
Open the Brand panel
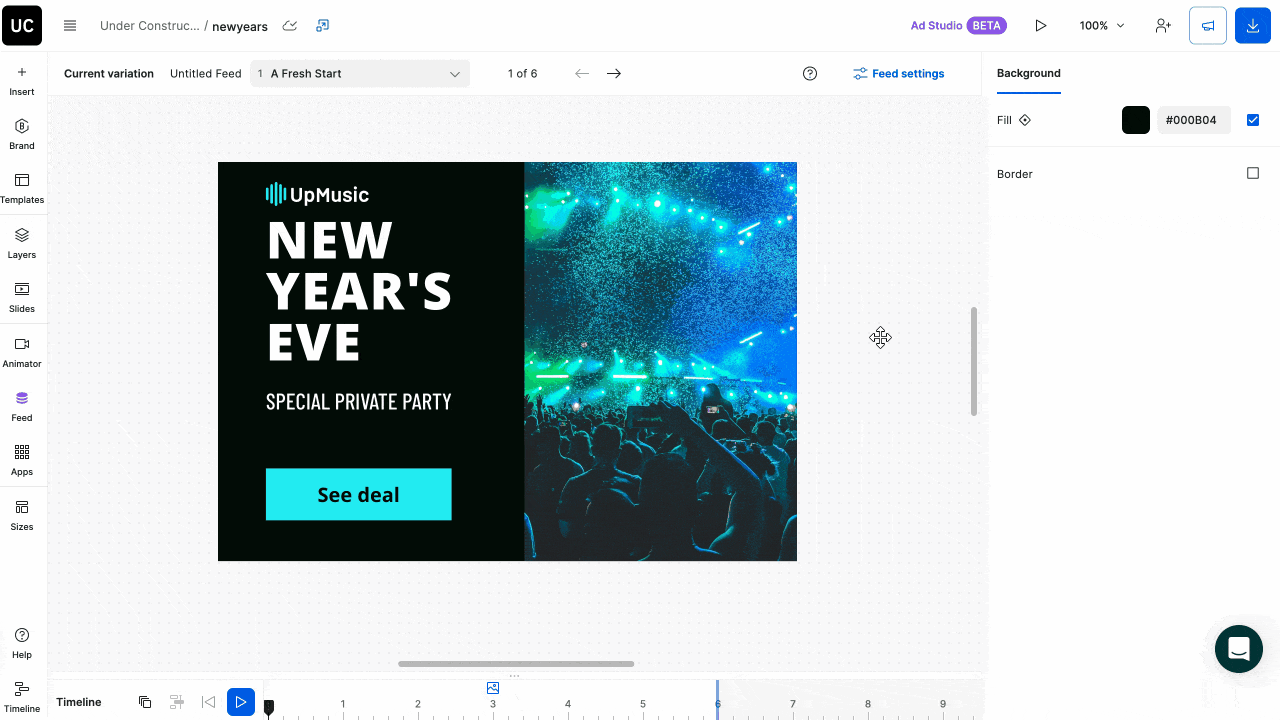click(22, 135)
